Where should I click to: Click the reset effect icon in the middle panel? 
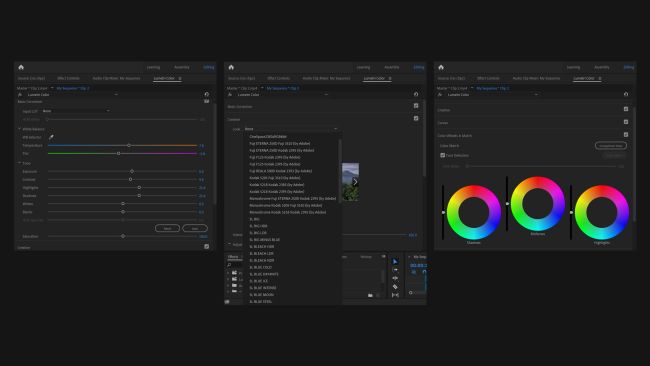point(416,95)
